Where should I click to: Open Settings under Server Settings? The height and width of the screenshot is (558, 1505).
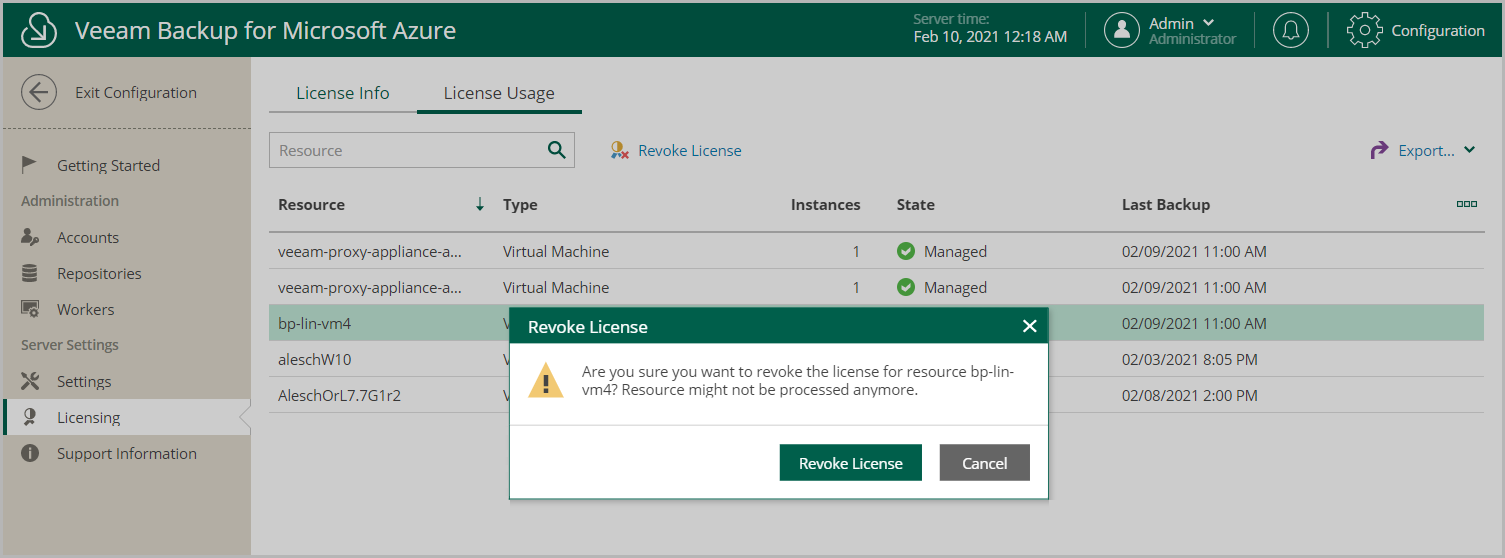point(84,381)
